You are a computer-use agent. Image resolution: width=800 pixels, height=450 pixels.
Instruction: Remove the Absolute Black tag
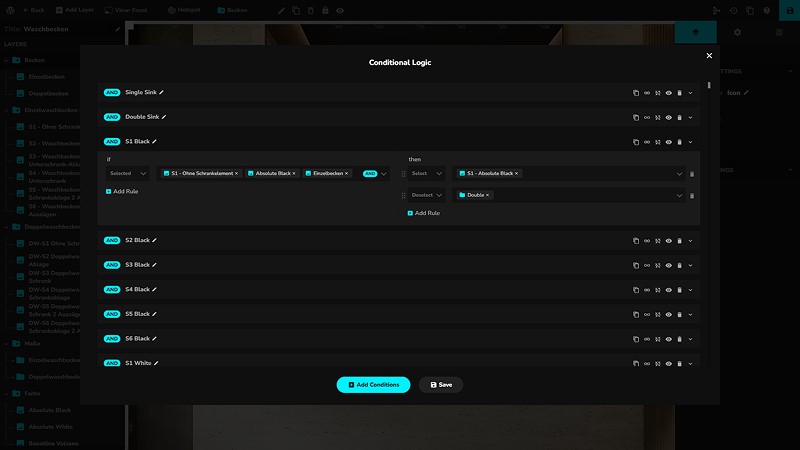tap(294, 174)
